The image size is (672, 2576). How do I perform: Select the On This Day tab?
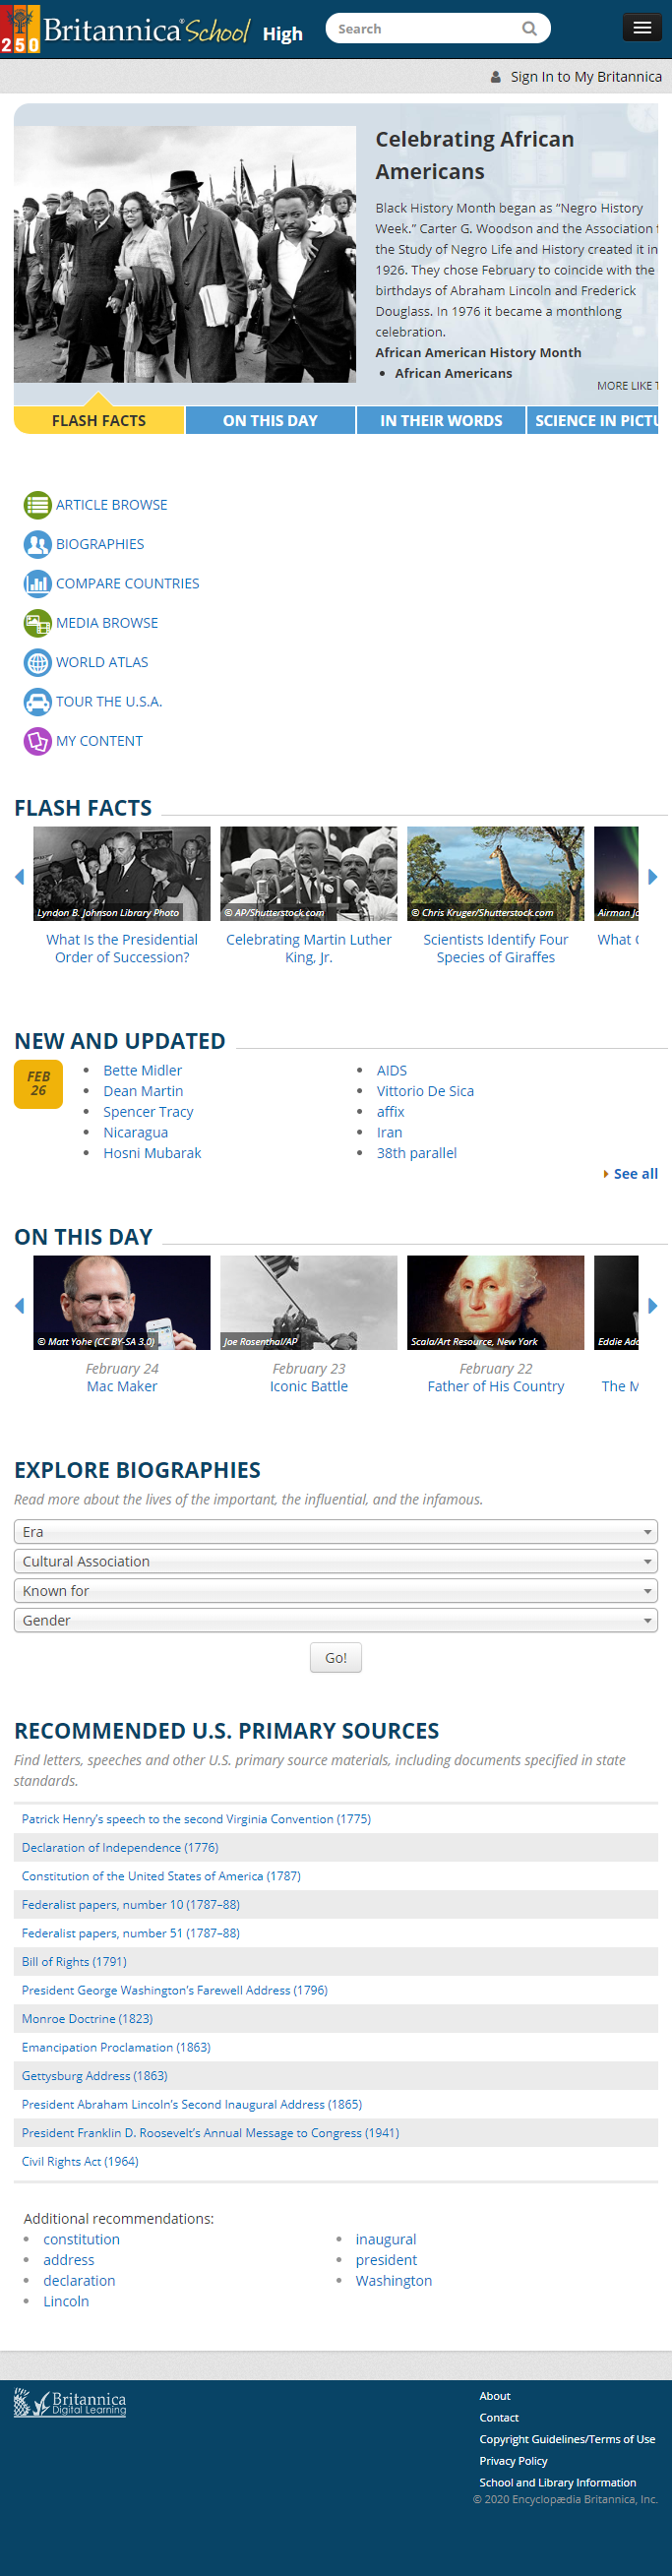coord(270,421)
